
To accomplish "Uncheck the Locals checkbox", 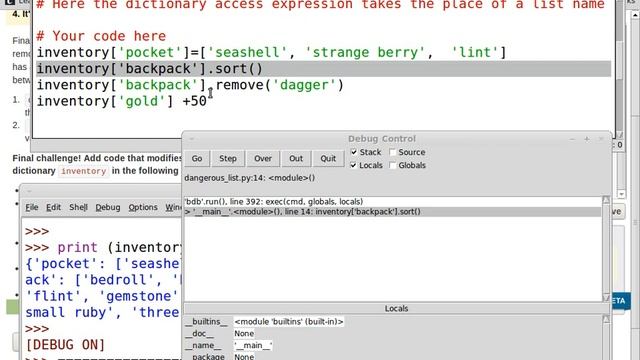I will tap(354, 165).
